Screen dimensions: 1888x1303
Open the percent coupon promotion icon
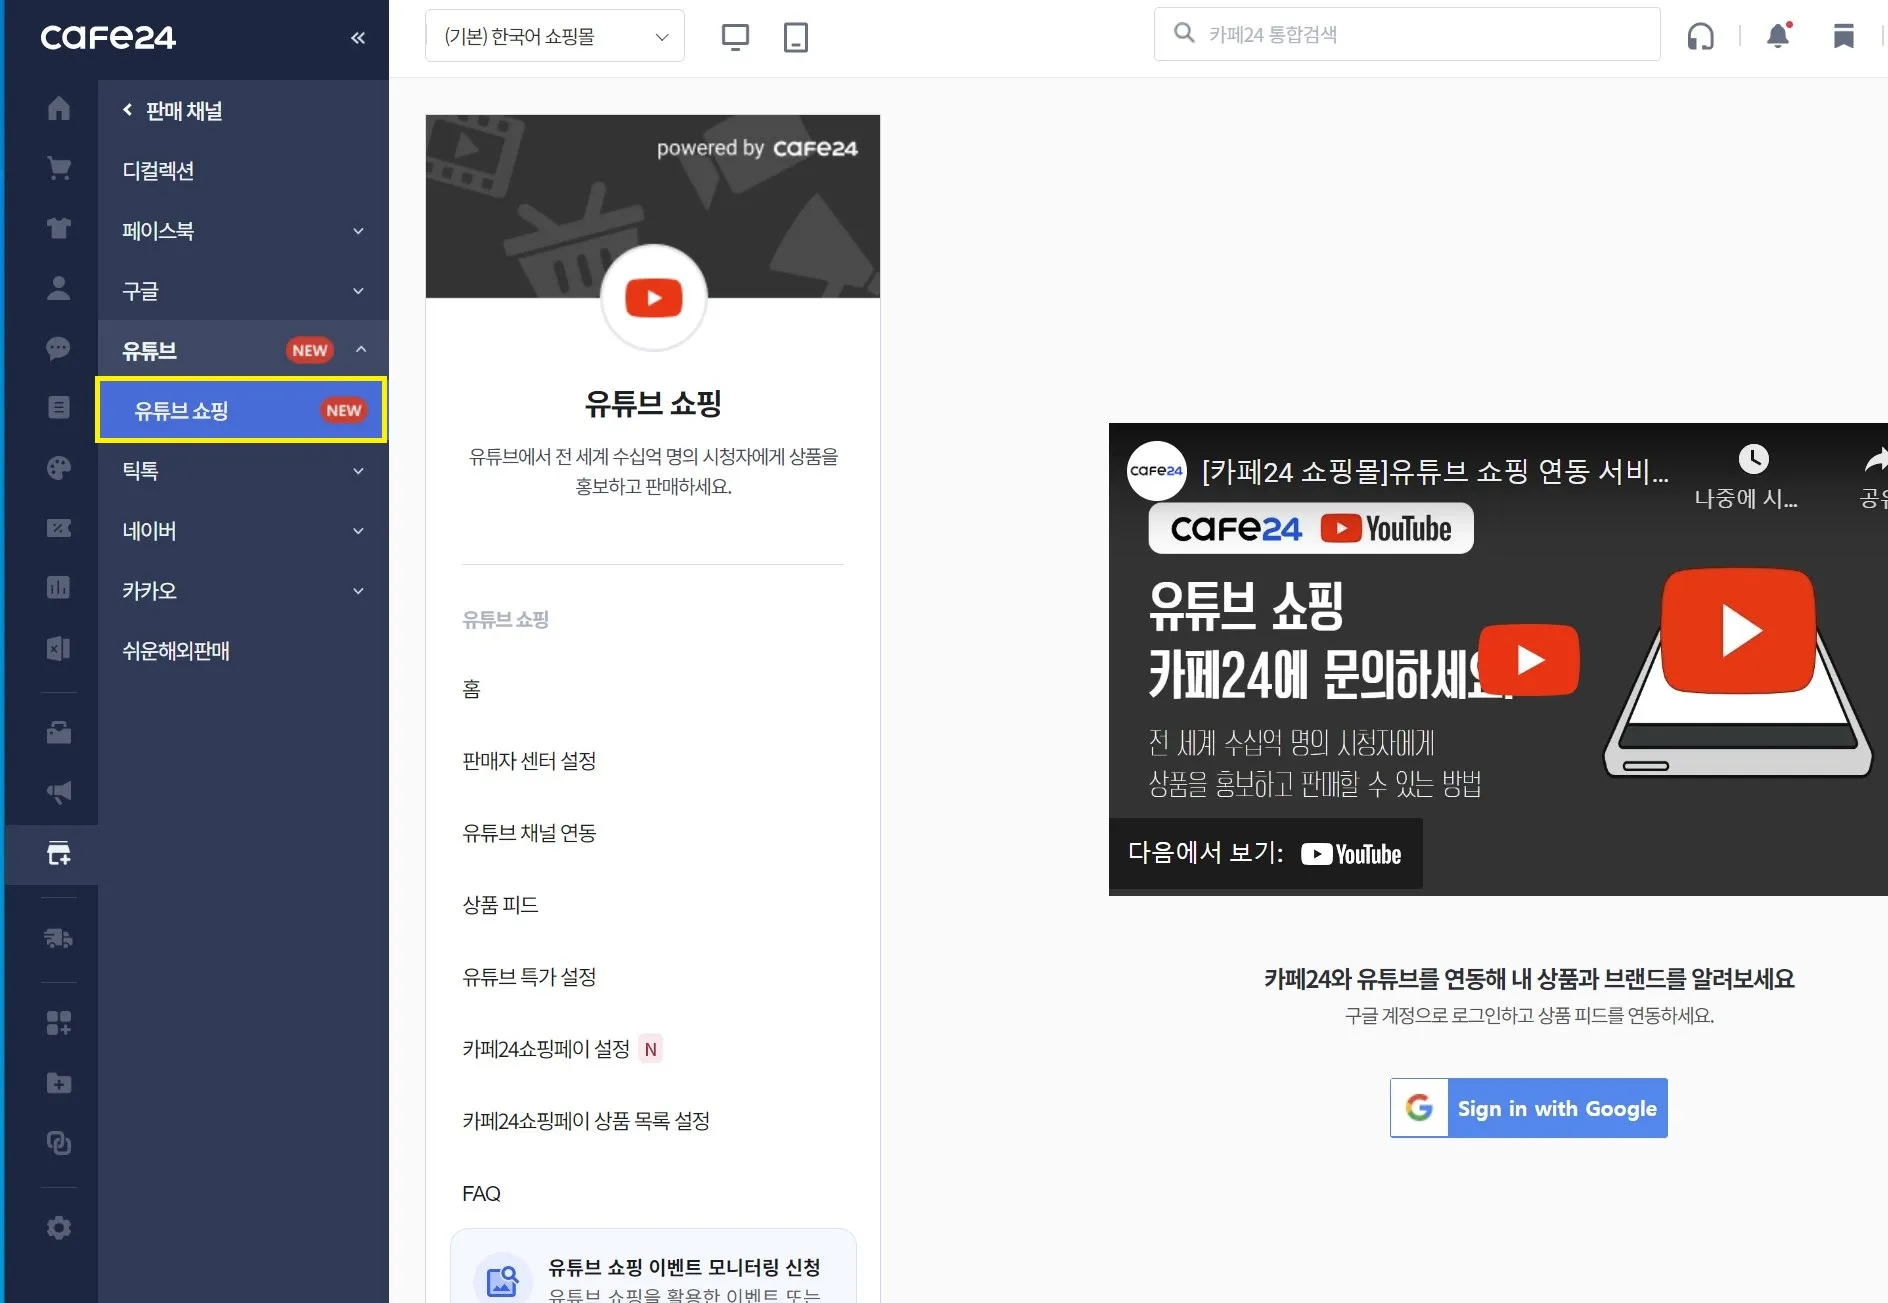pyautogui.click(x=59, y=528)
